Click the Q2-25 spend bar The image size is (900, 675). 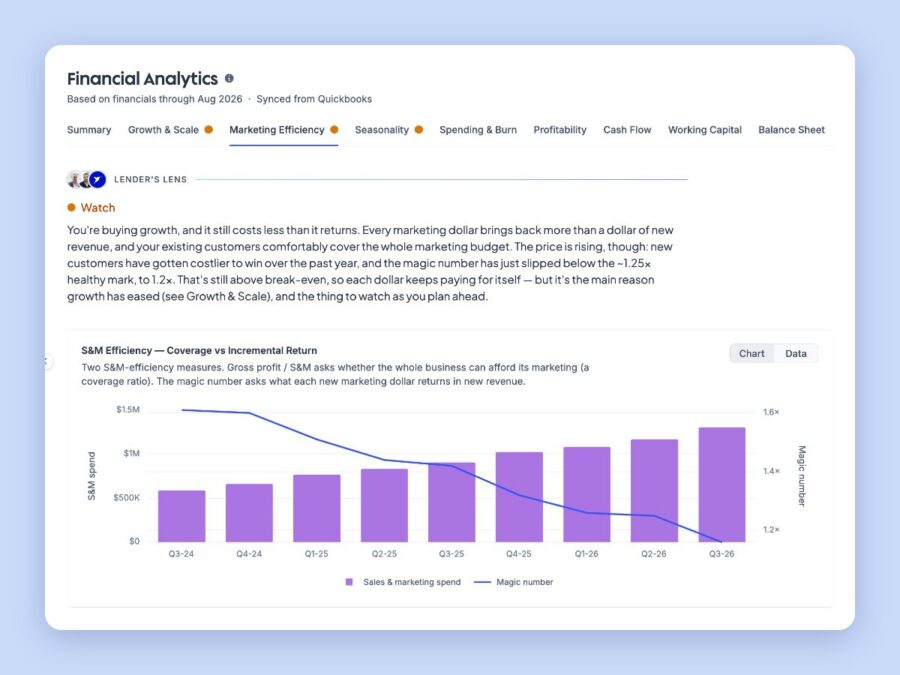coord(384,505)
